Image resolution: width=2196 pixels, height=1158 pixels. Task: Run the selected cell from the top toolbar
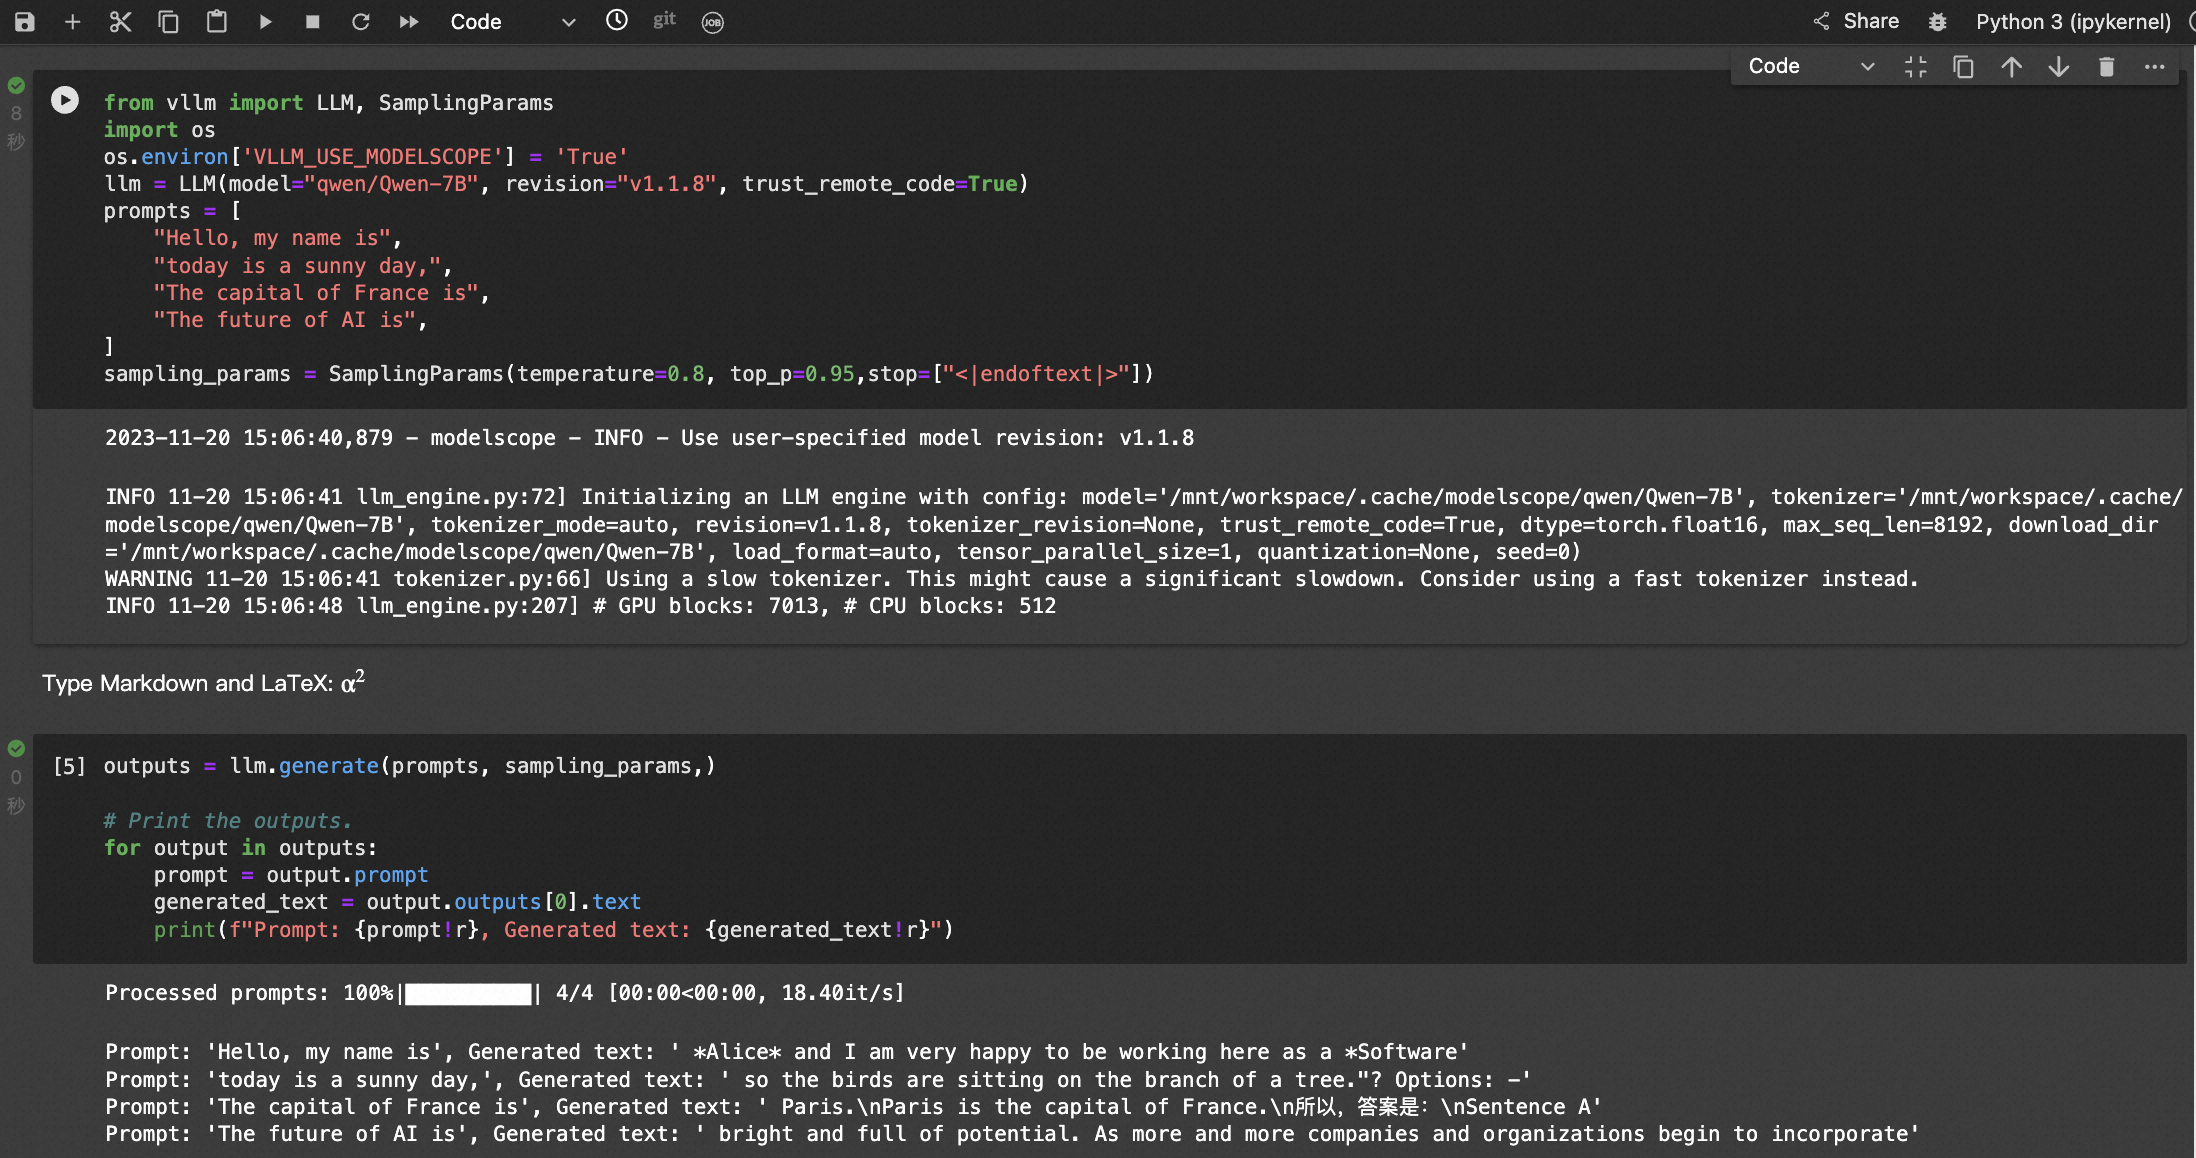[x=265, y=21]
